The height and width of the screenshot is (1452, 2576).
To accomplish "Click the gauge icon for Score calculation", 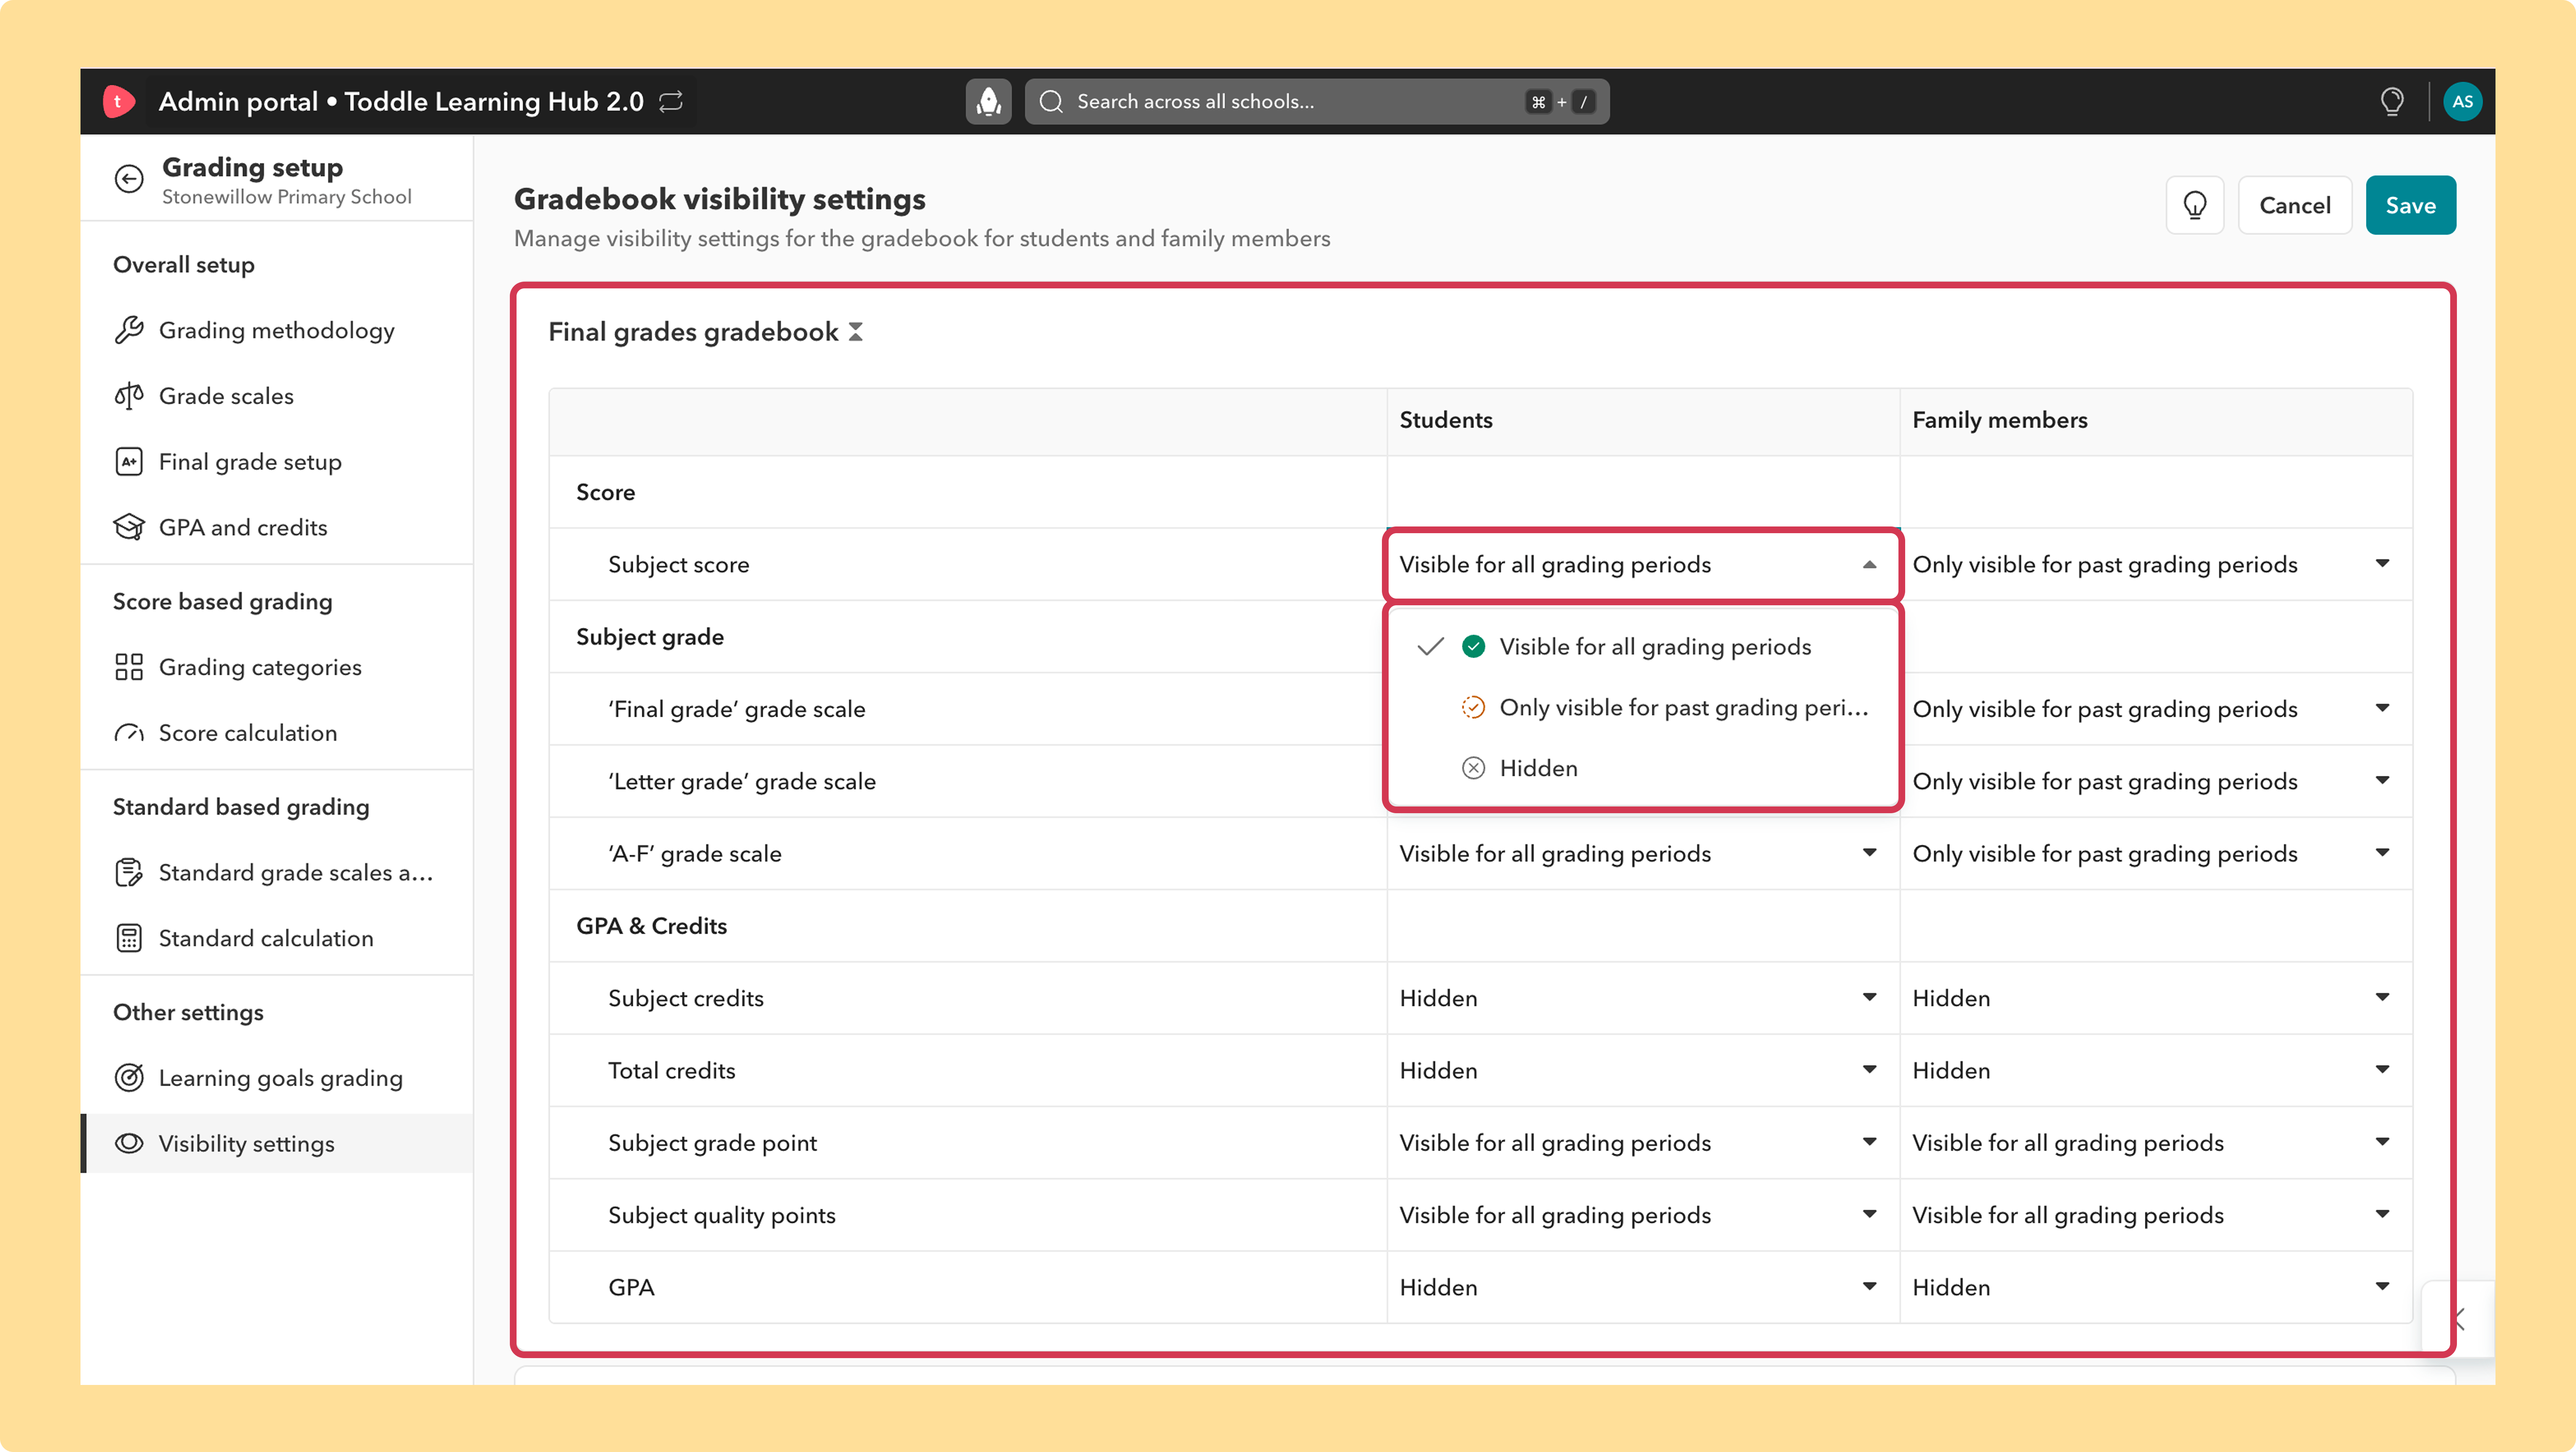I will pos(129,733).
